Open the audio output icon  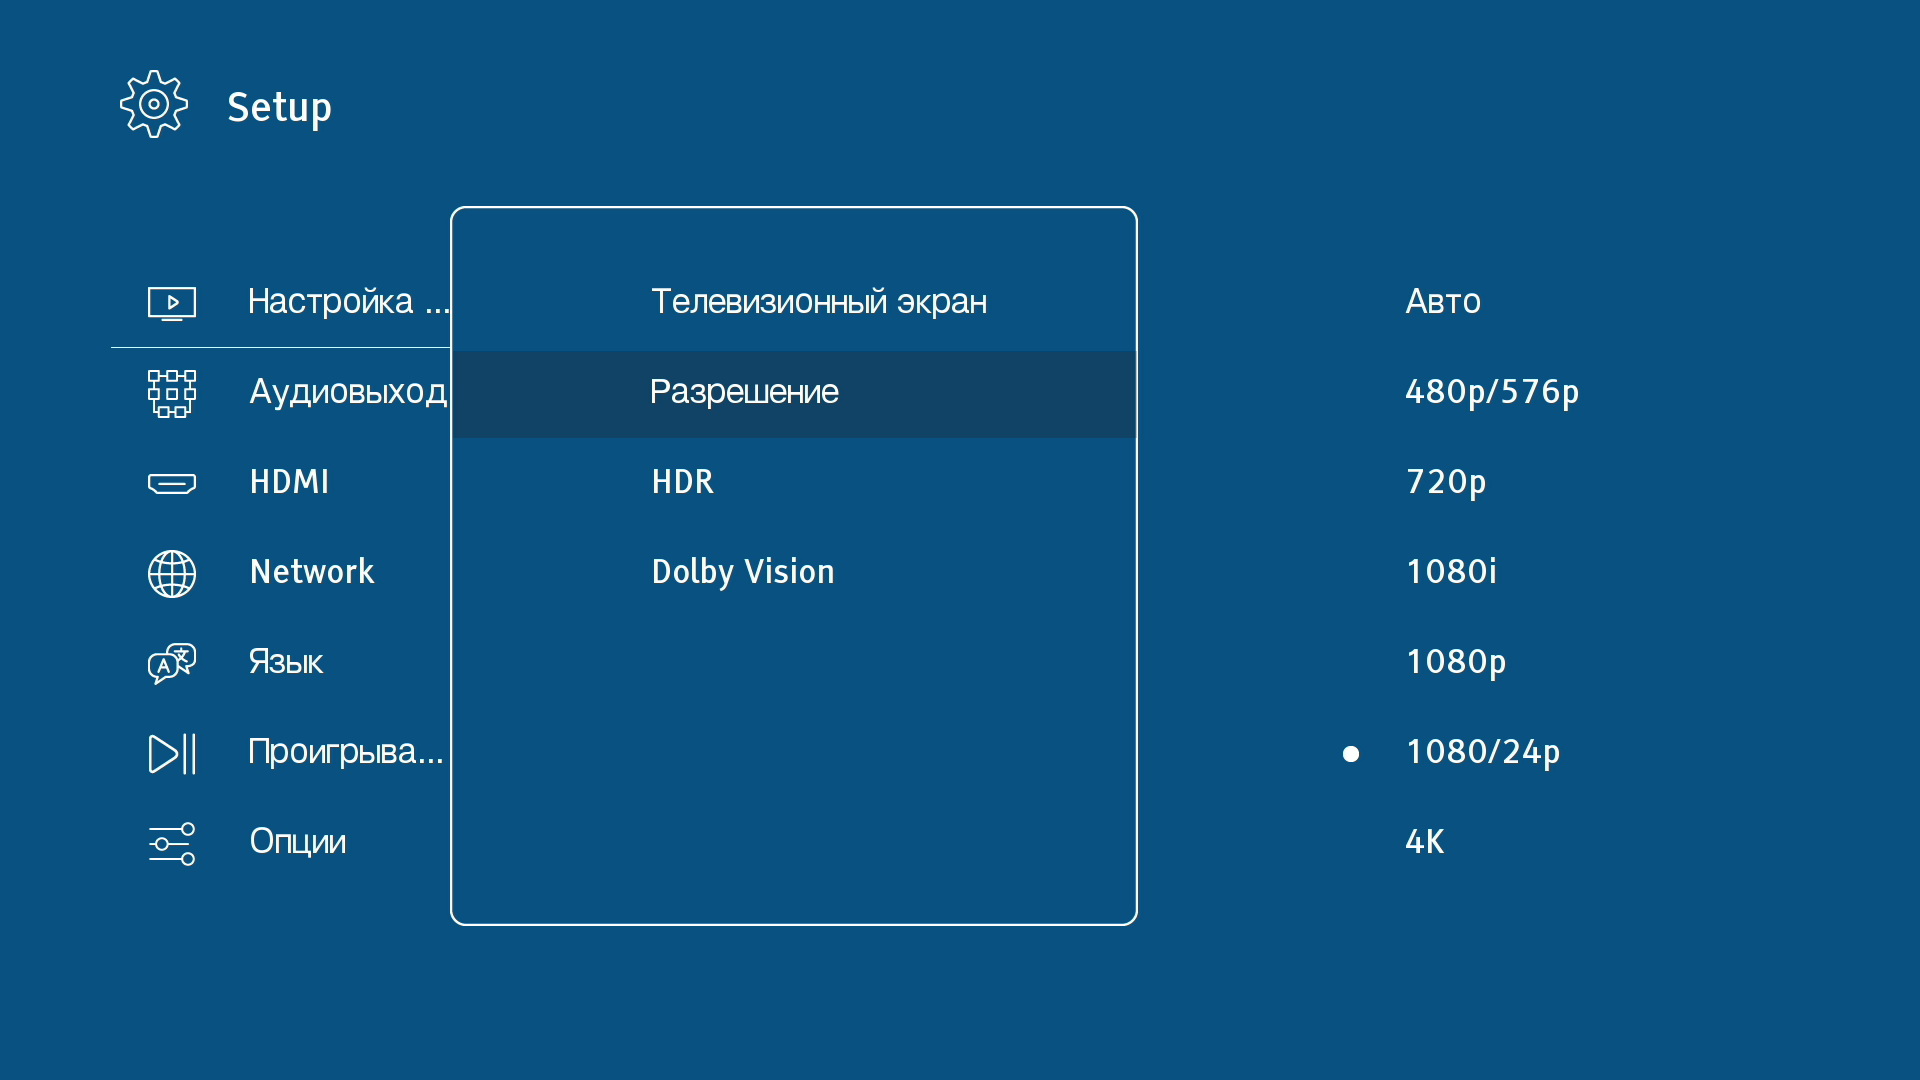(x=172, y=393)
